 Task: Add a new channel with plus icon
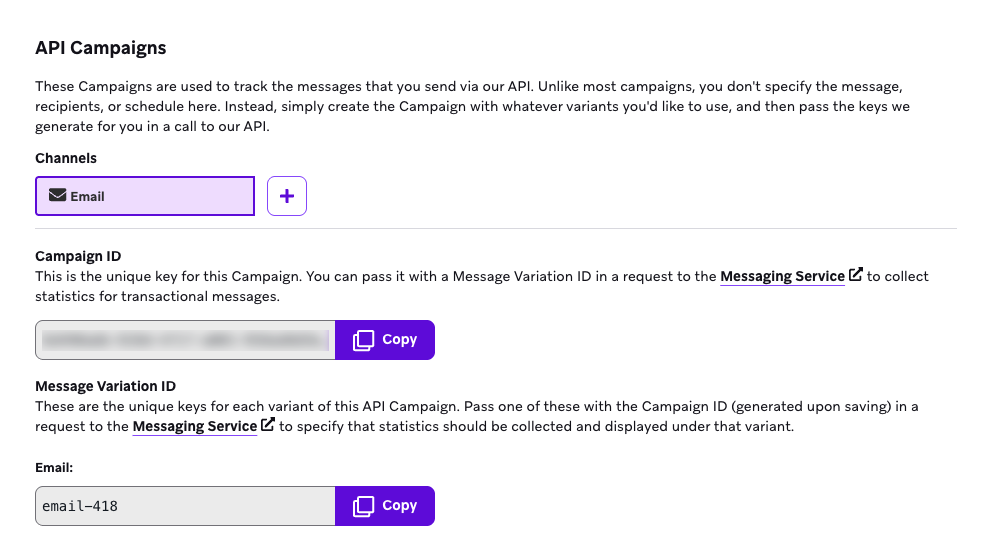click(287, 196)
